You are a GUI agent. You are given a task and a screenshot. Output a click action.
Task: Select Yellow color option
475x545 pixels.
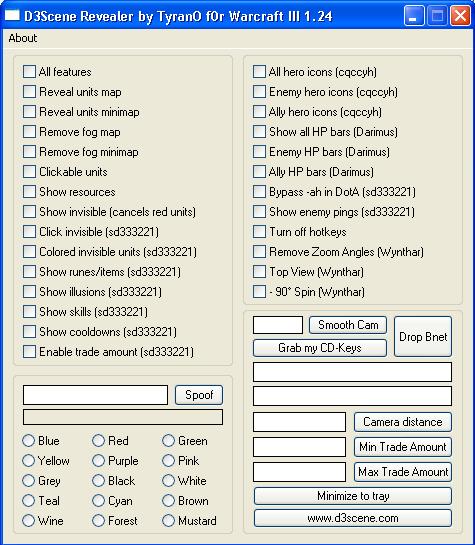(28, 461)
